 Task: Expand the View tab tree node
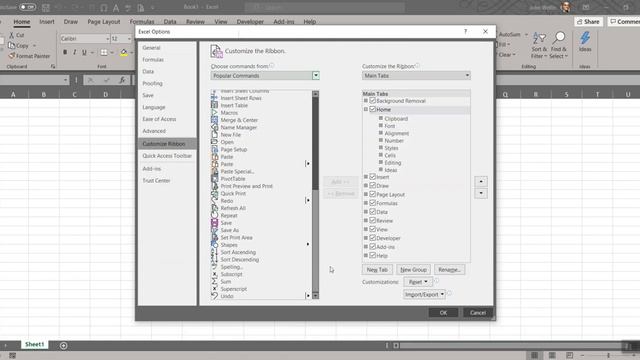pyautogui.click(x=366, y=229)
